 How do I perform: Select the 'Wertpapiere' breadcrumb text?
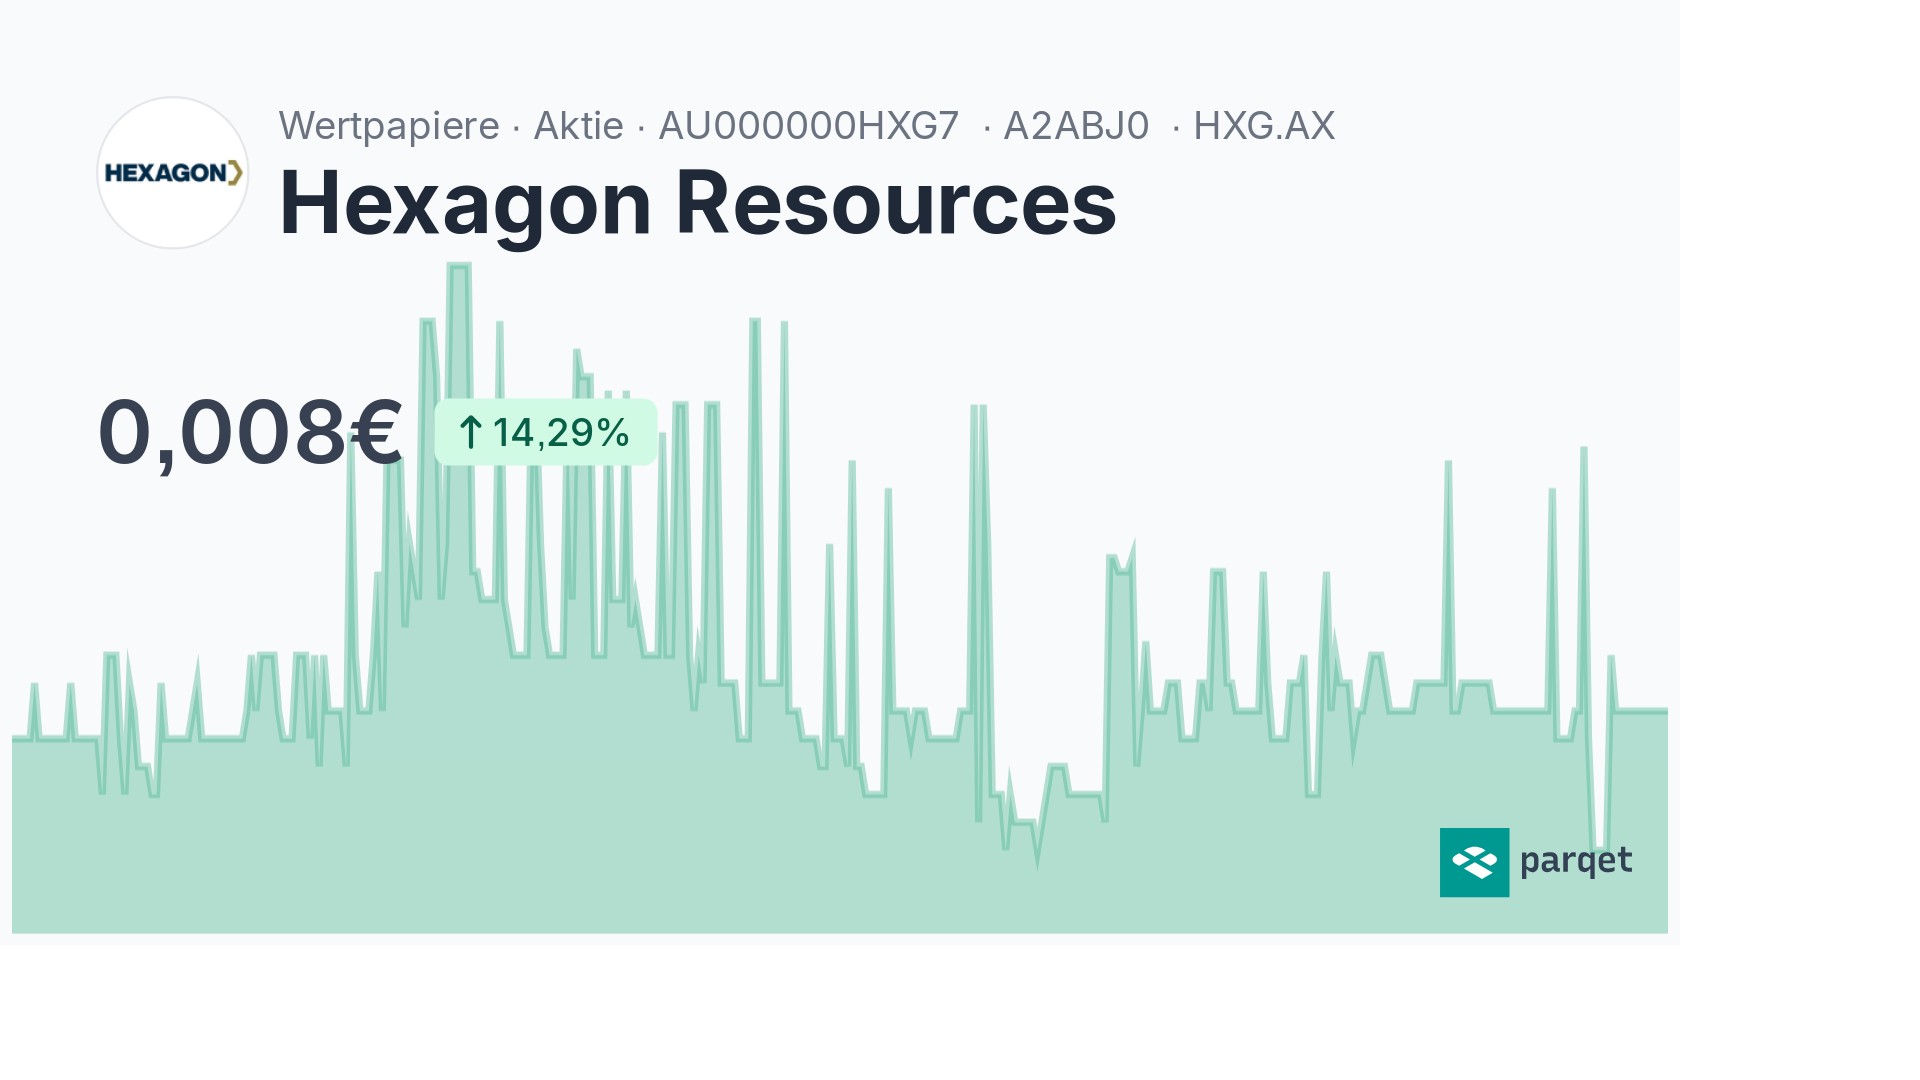(x=389, y=126)
